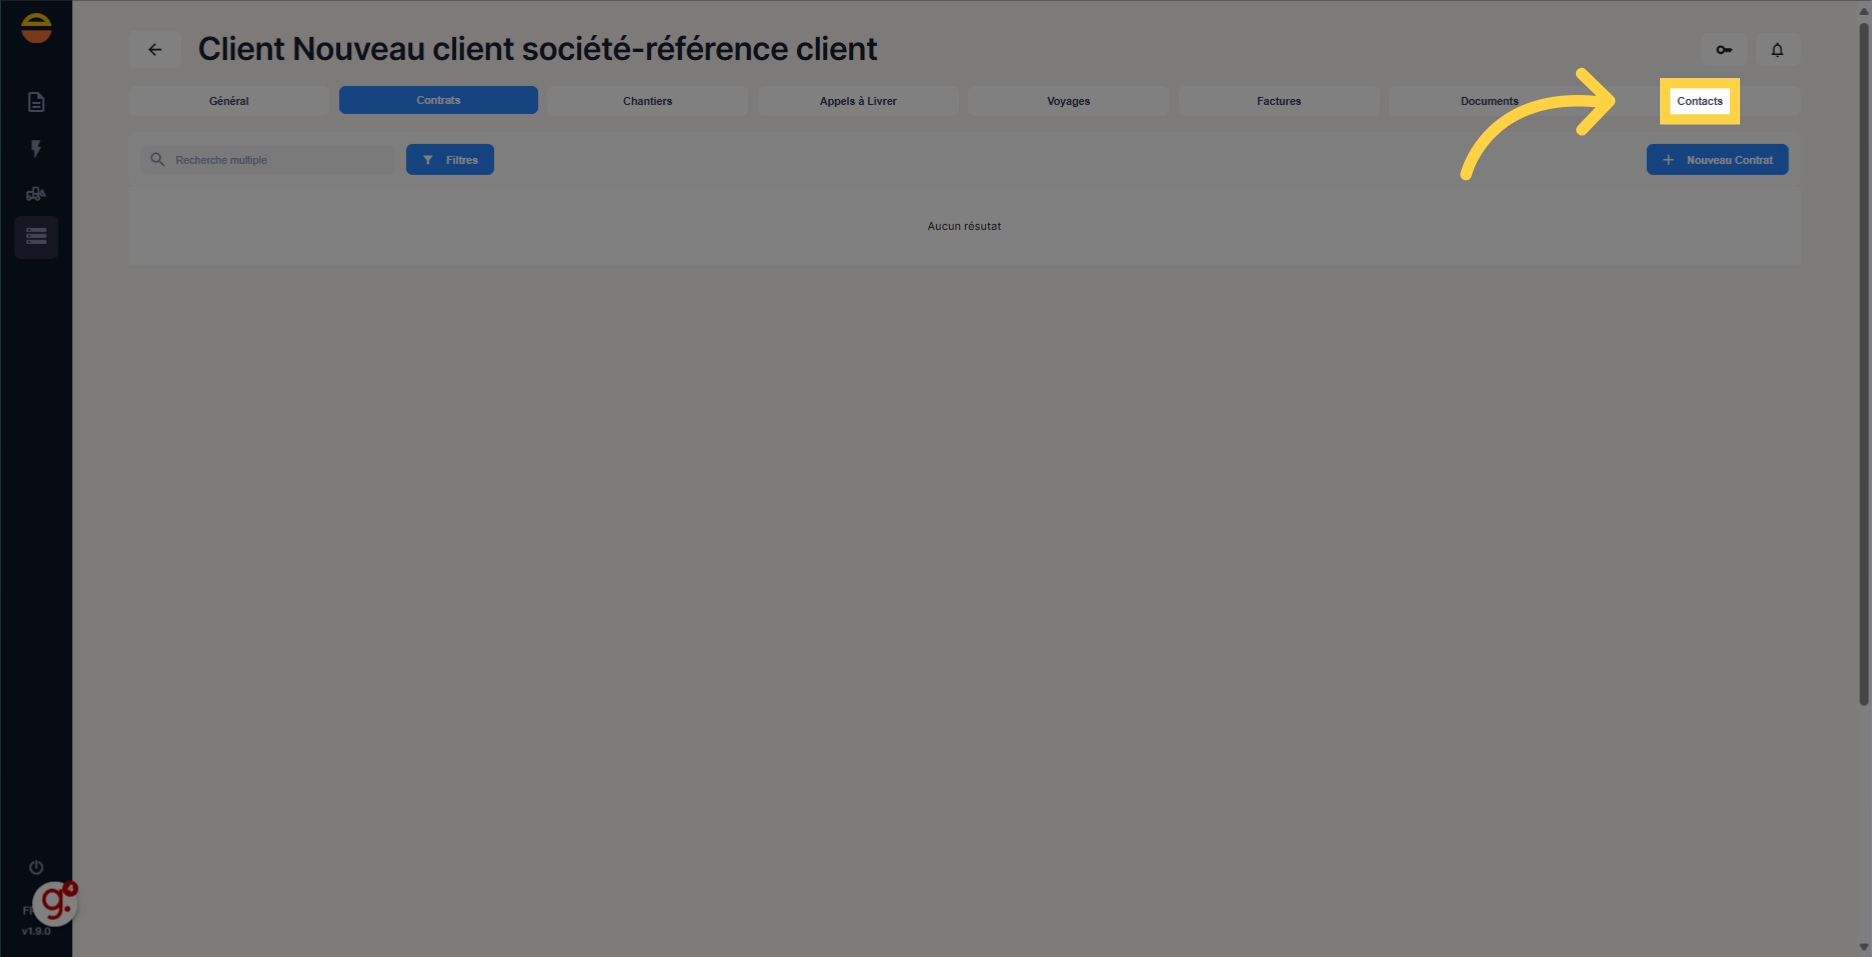Switch to the Contacts tab
The width and height of the screenshot is (1872, 957).
click(1700, 101)
